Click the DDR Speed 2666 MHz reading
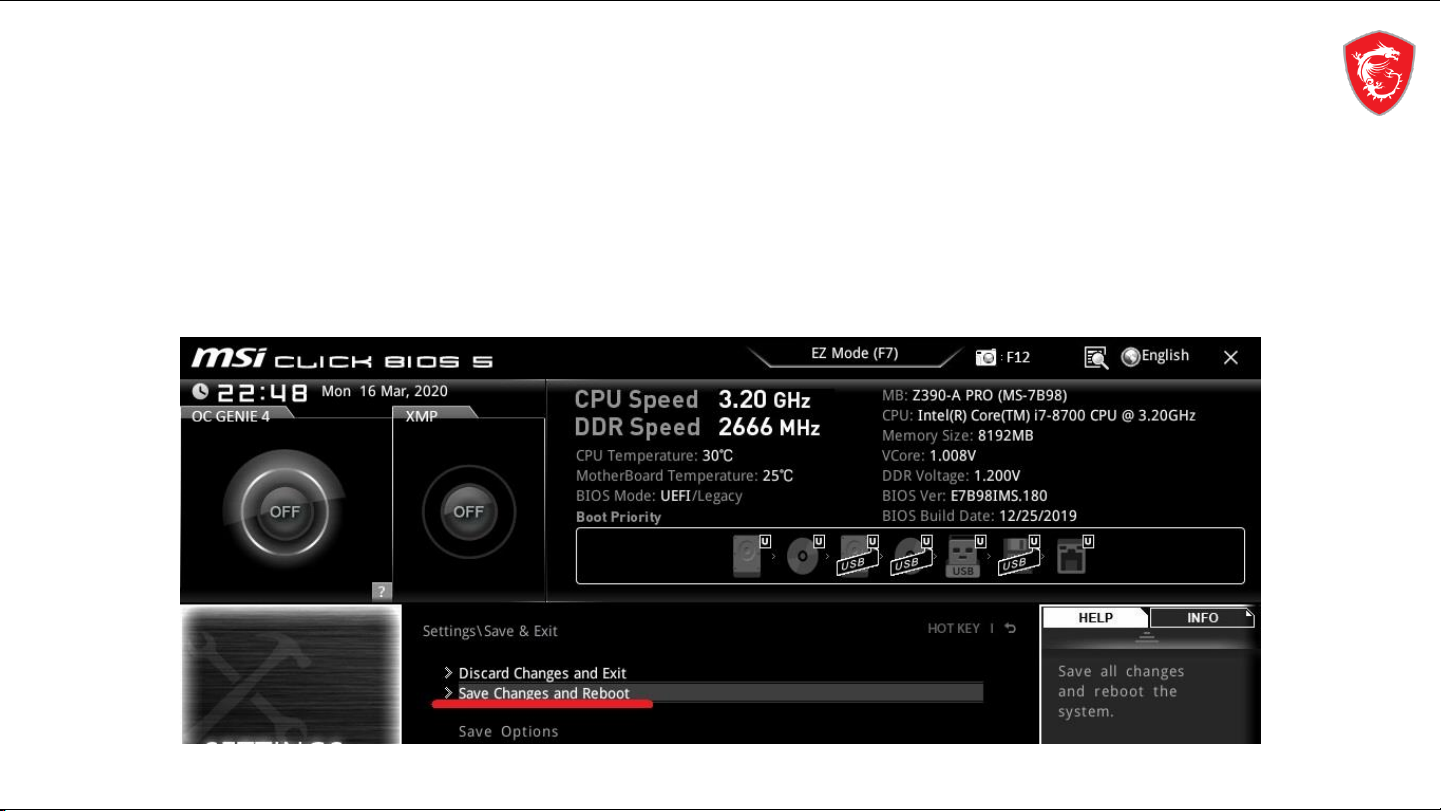Image resolution: width=1441 pixels, height=811 pixels. pyautogui.click(x=697, y=428)
